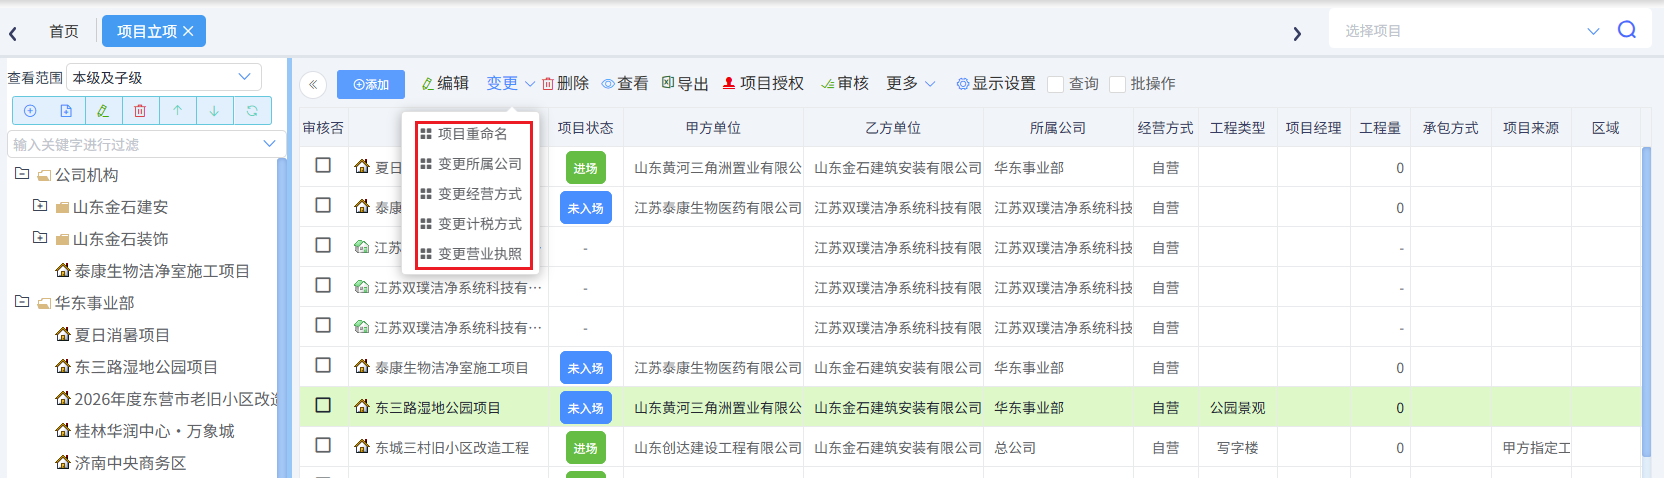
Task: Check the 未入场 row with 乙方 江苏双璞洁净系统科技
Action: 323,205
